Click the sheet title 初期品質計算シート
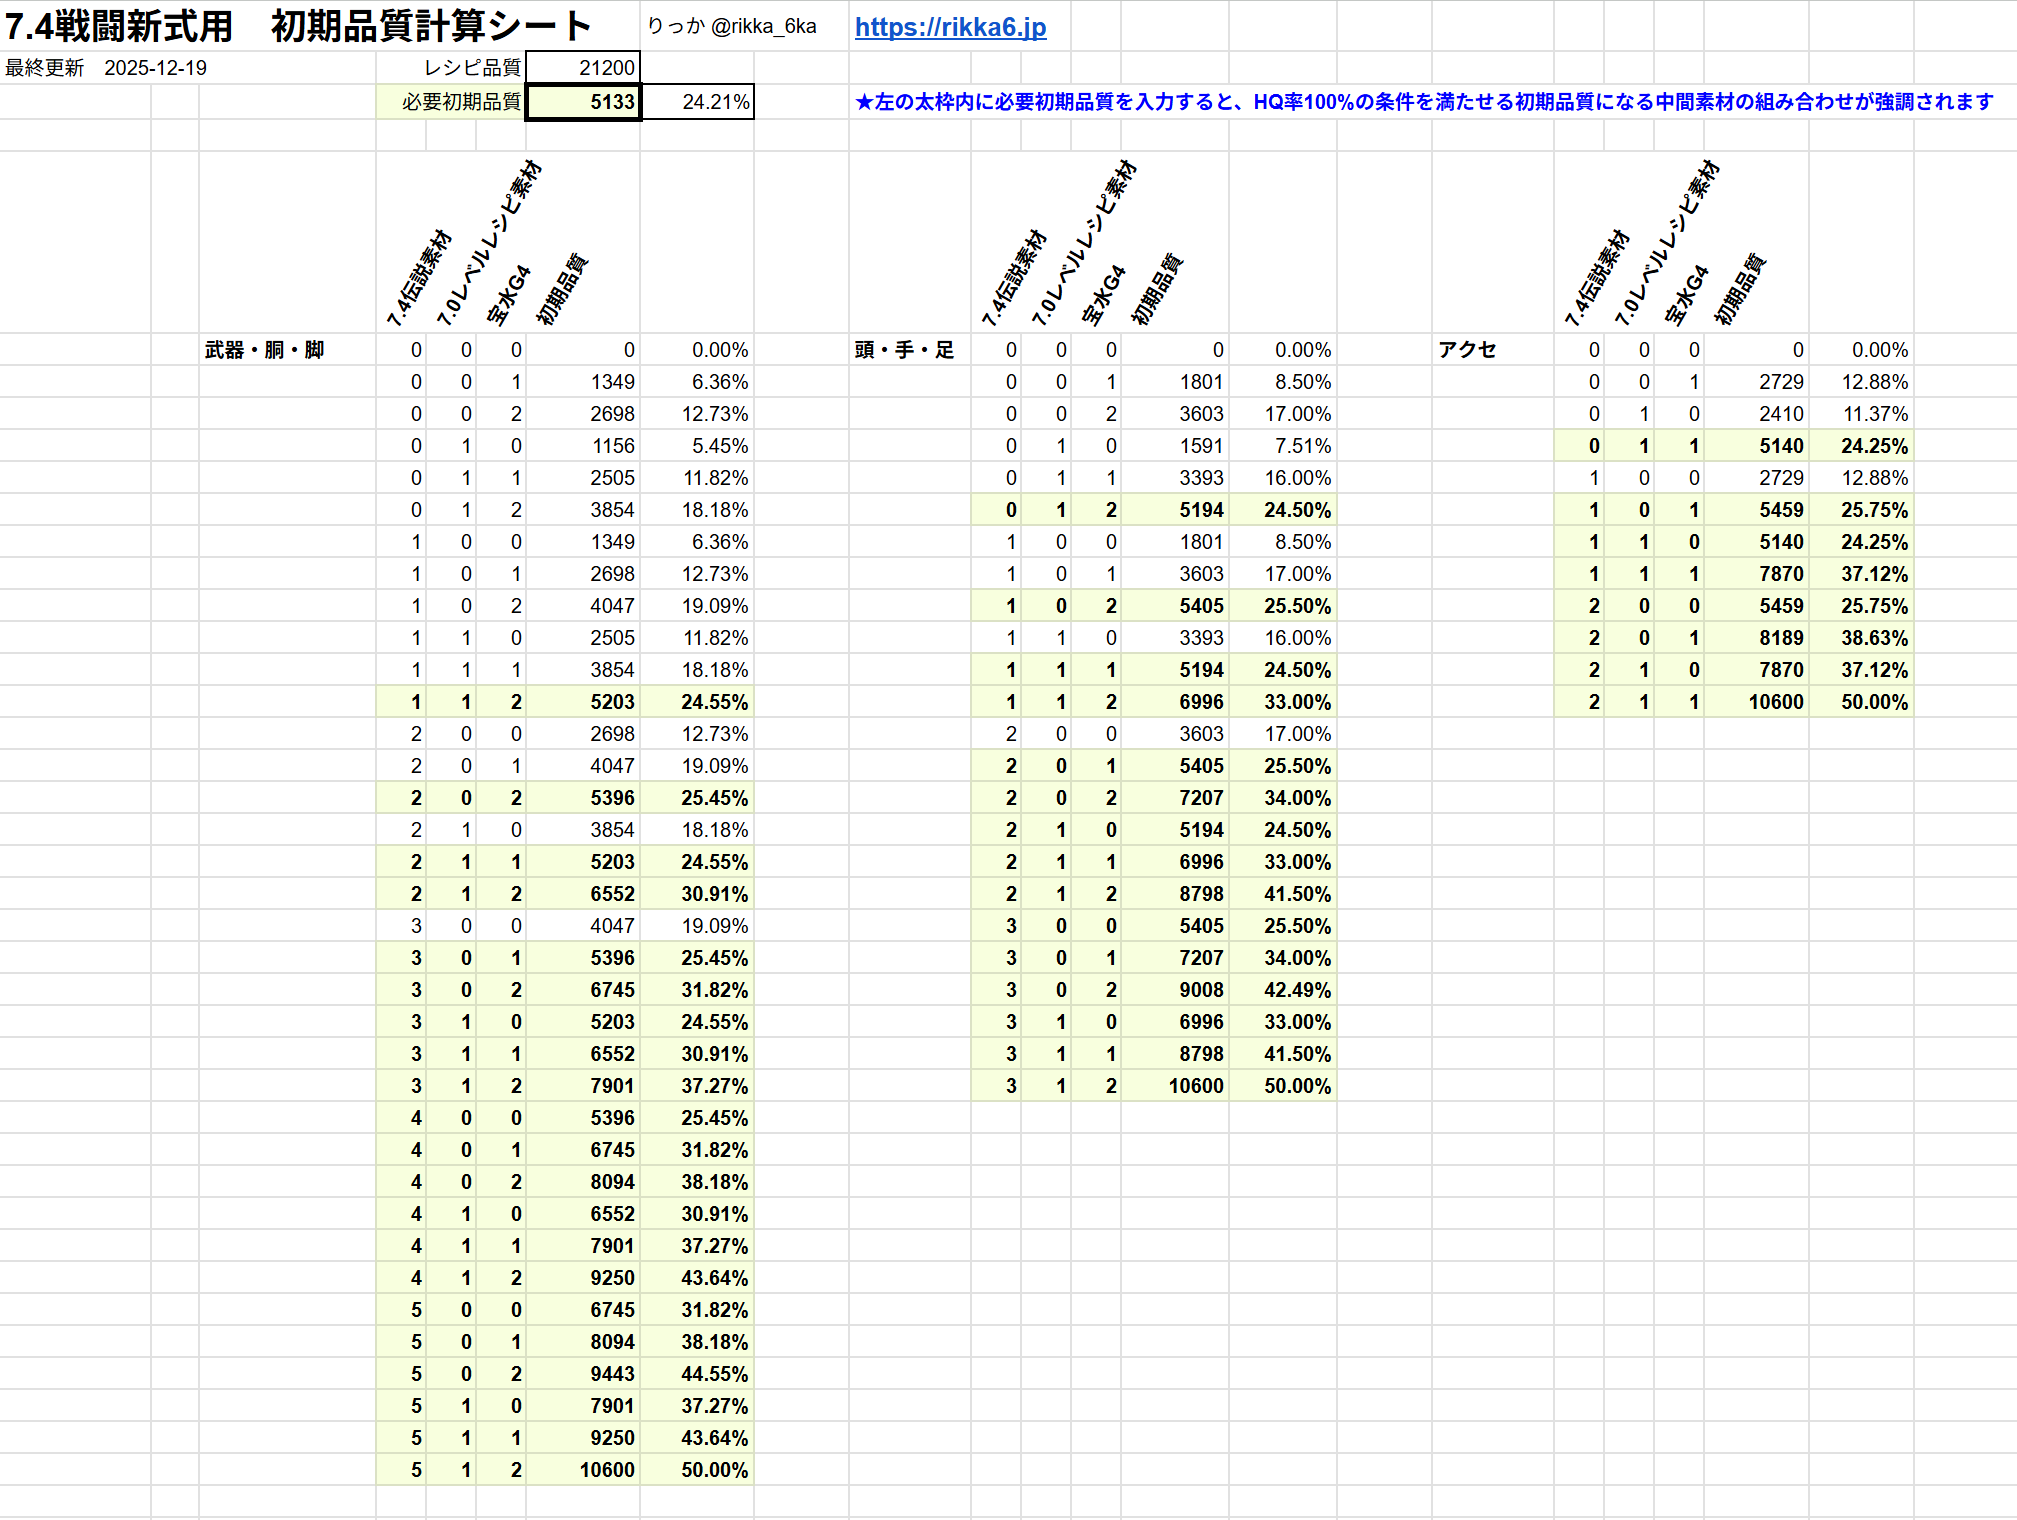This screenshot has height=1520, width=2017. 430,27
